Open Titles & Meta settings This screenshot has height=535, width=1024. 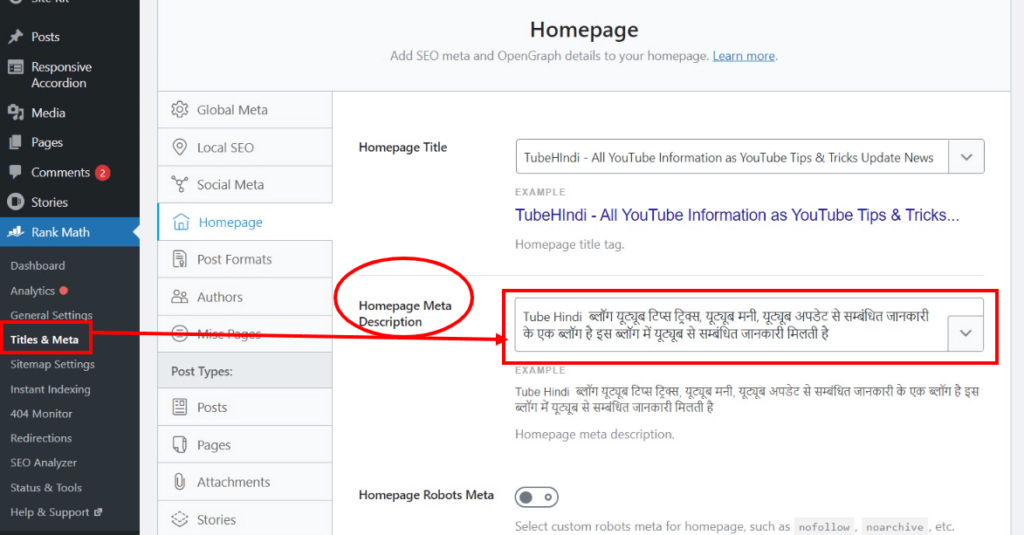pyautogui.click(x=44, y=340)
